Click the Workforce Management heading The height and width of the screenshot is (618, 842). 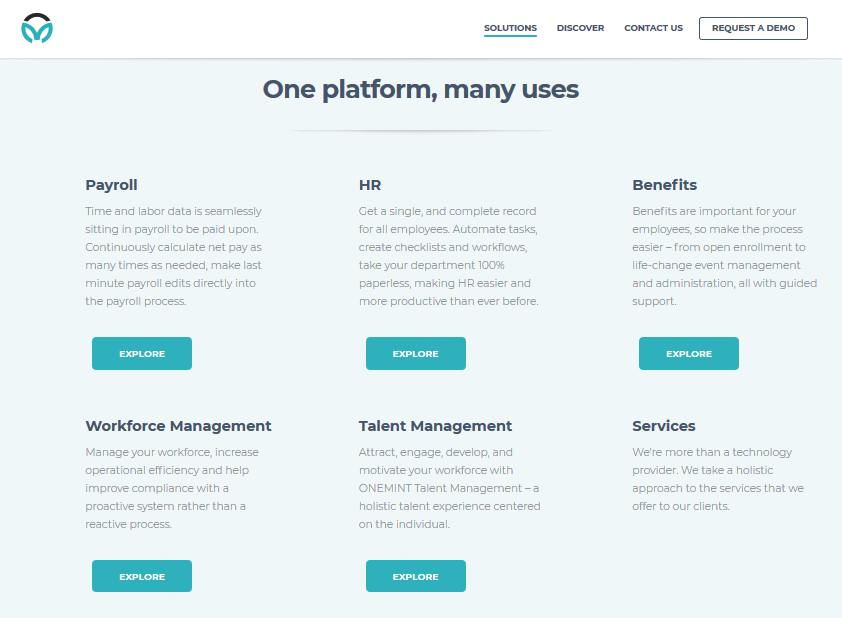pyautogui.click(x=178, y=426)
